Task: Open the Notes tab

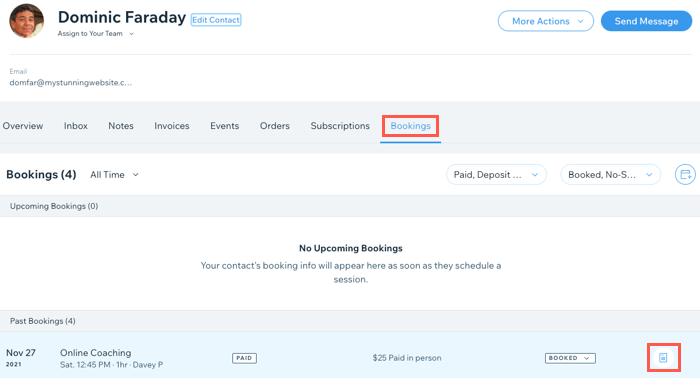Action: coord(121,126)
